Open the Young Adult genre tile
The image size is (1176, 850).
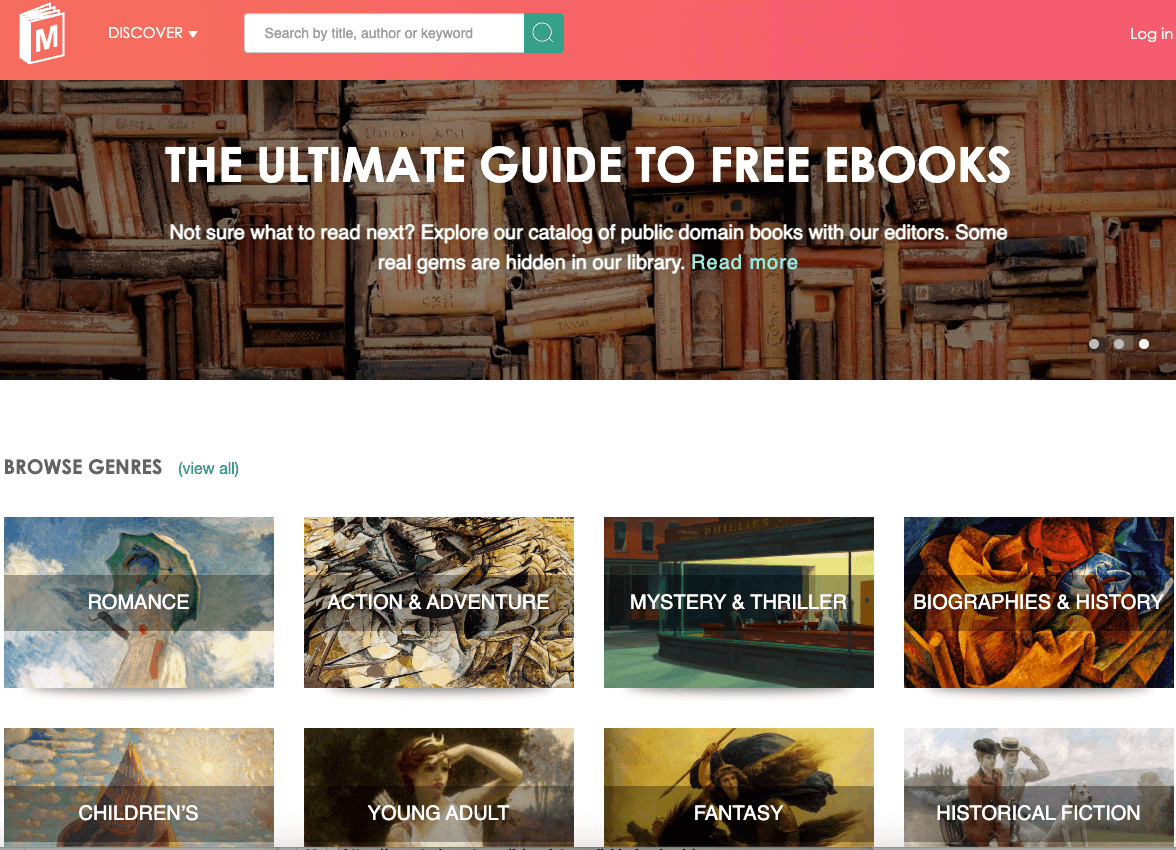(x=439, y=788)
